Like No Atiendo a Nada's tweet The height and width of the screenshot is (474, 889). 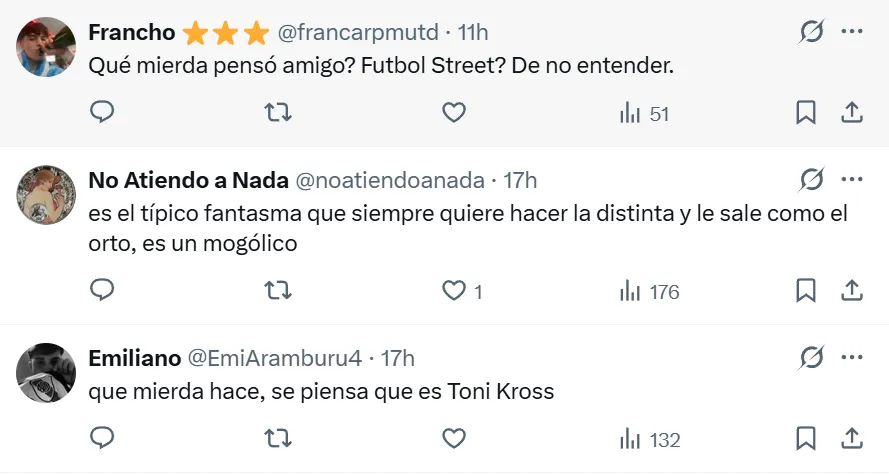click(x=454, y=291)
